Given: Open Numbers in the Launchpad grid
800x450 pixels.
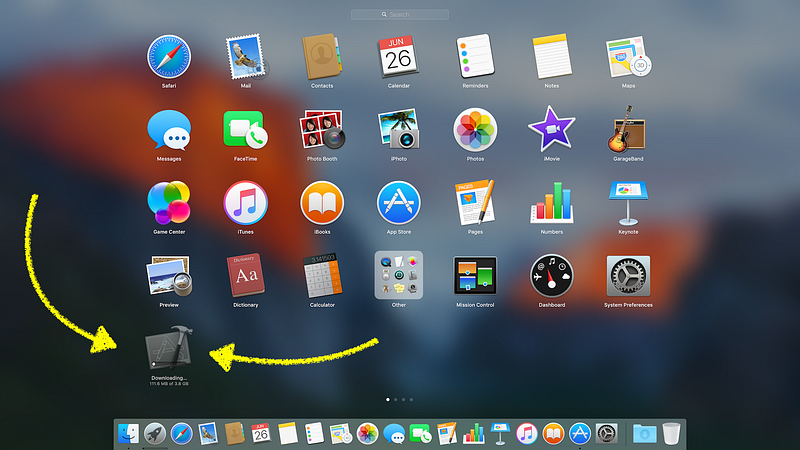Looking at the screenshot, I should tap(552, 203).
